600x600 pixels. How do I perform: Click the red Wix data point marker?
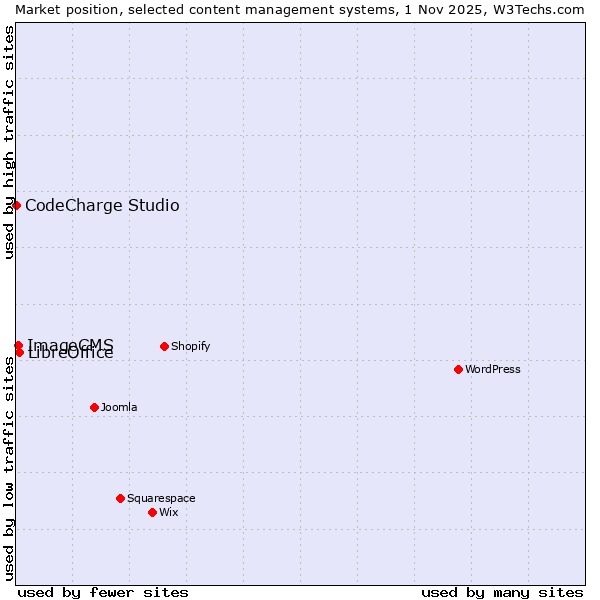tap(152, 512)
